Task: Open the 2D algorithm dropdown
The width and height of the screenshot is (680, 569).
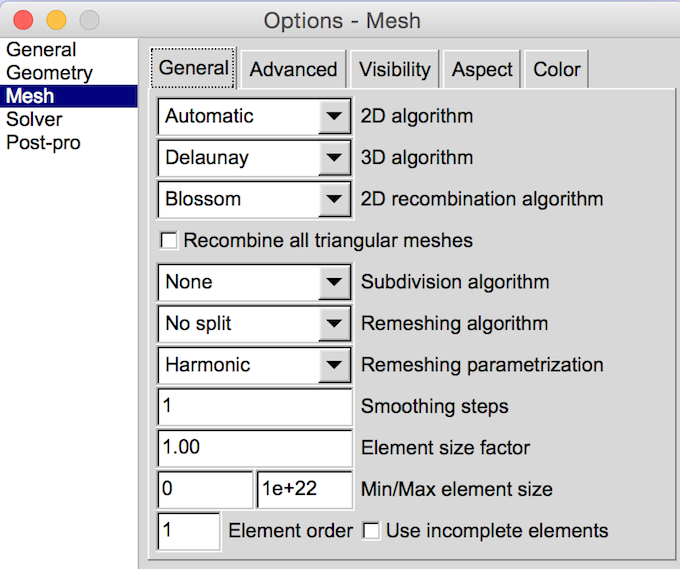Action: pos(255,116)
